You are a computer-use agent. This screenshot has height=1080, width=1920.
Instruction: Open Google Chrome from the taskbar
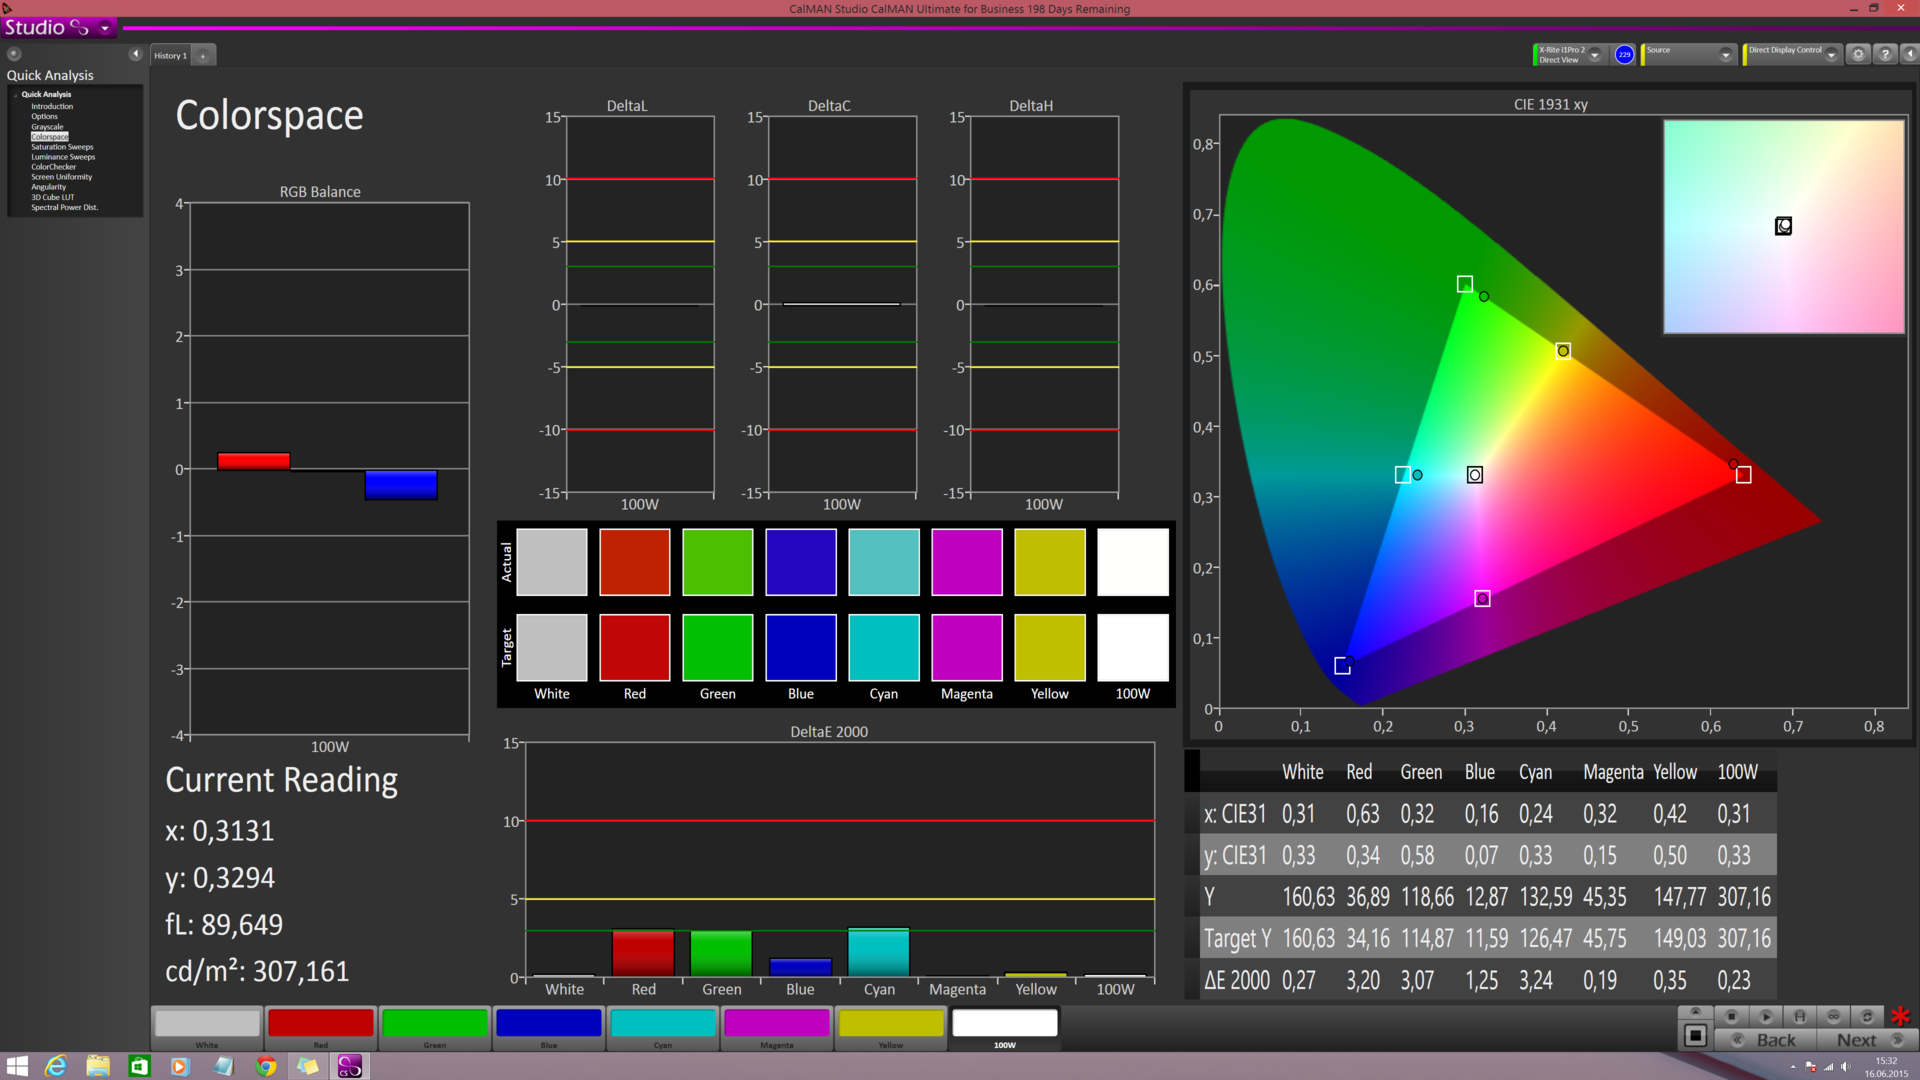pos(265,1066)
